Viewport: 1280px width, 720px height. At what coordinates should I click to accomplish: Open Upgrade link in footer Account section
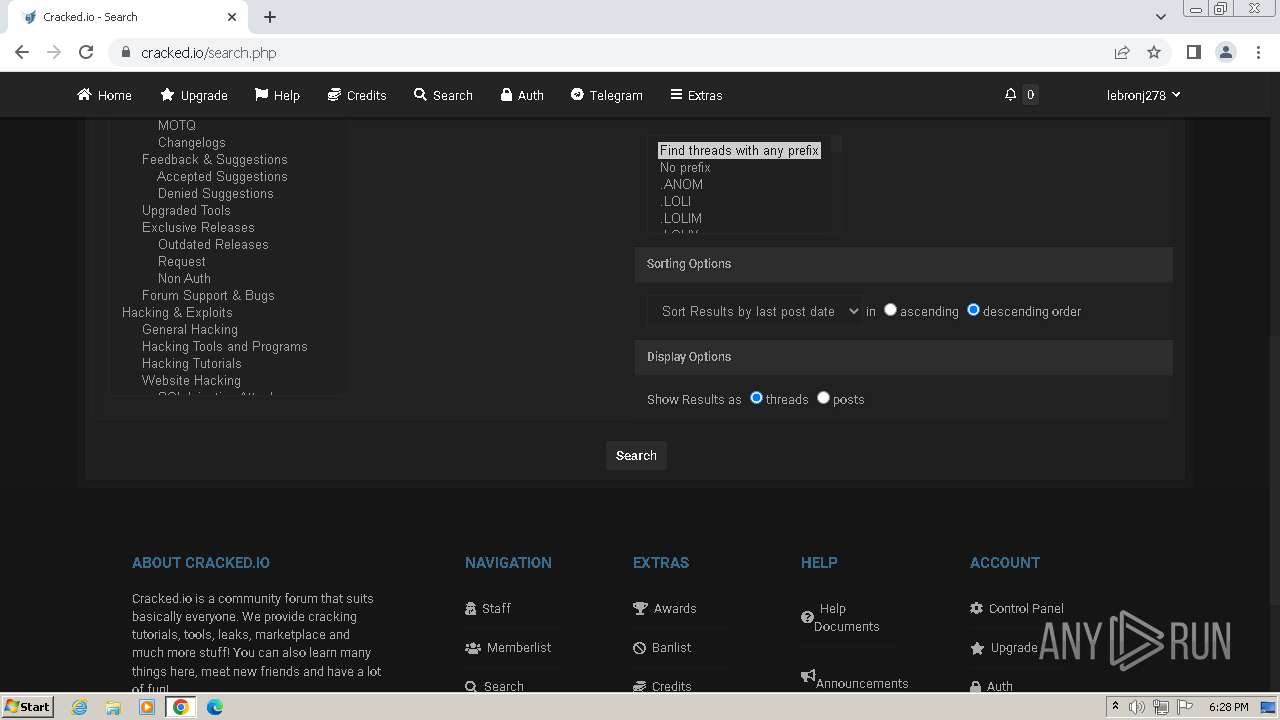click(x=1004, y=647)
